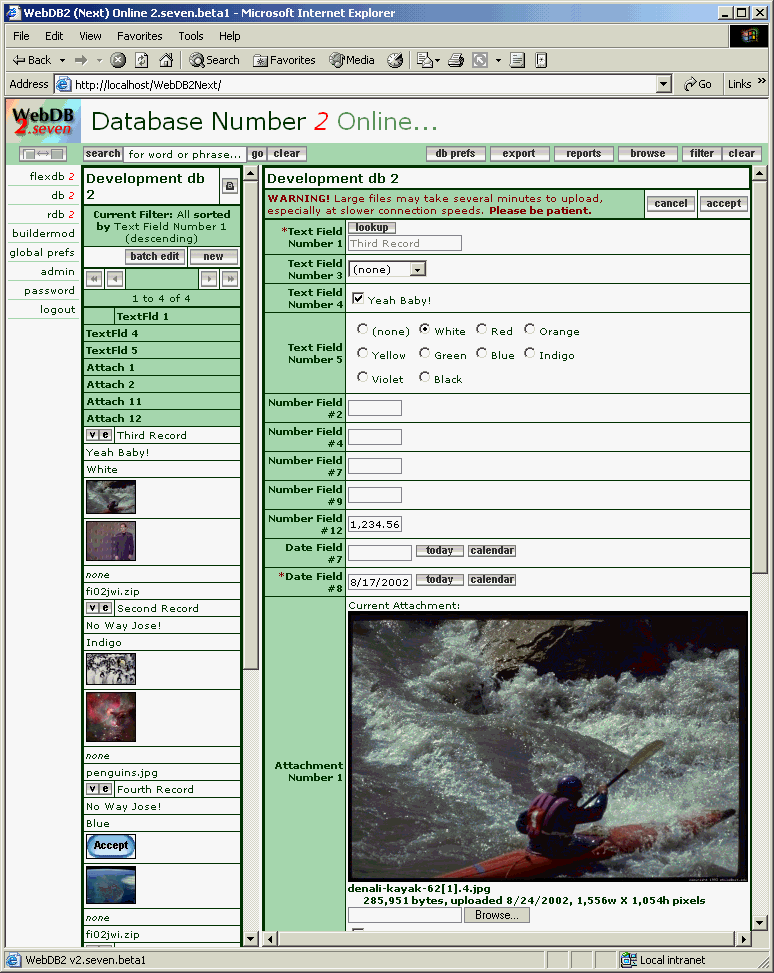
Task: Click the Number Field #12 input
Action: coord(375,524)
